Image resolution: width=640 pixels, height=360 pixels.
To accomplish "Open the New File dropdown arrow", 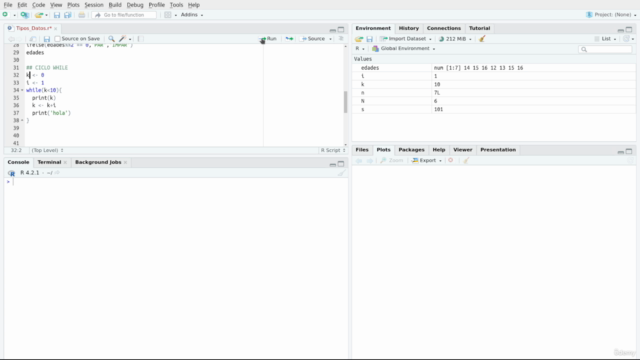I will (x=14, y=15).
